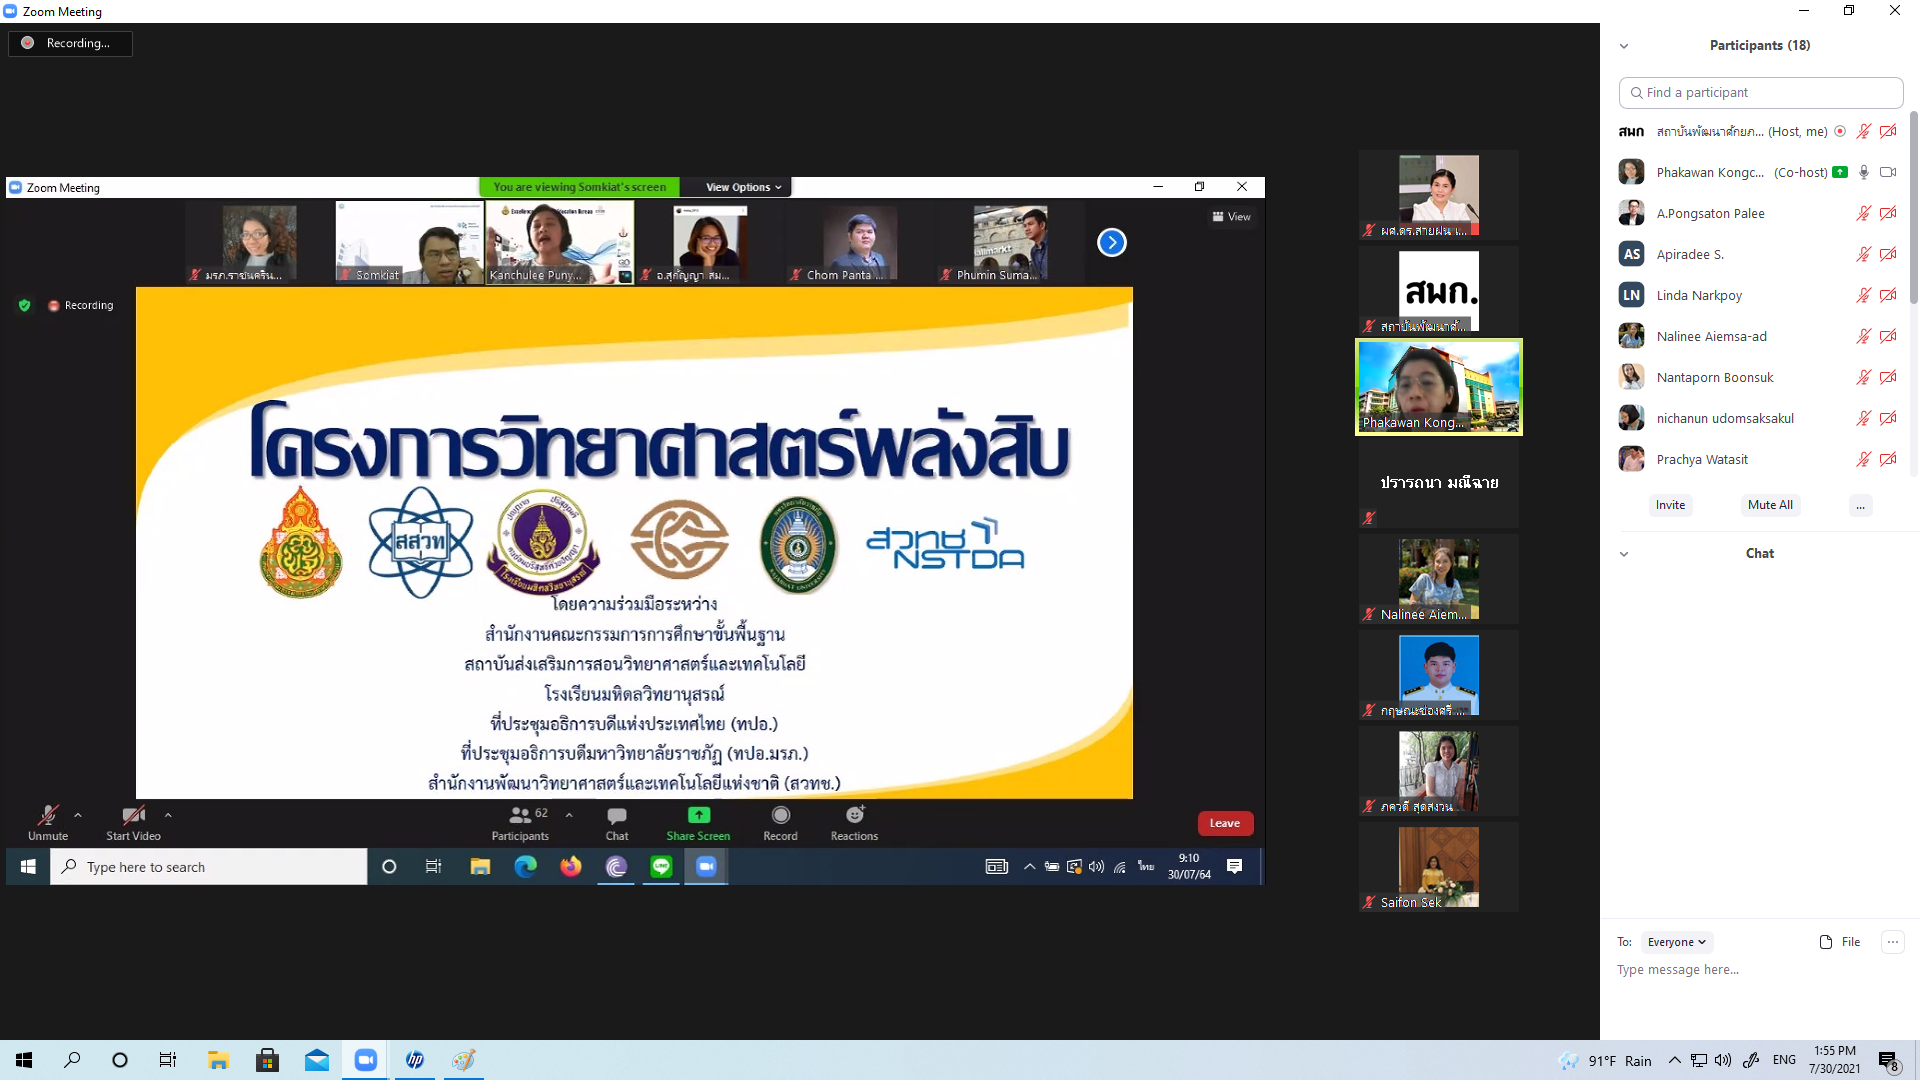Viewport: 1920px width, 1080px height.
Task: Expand participants caret in shared toolbar
Action: (569, 815)
